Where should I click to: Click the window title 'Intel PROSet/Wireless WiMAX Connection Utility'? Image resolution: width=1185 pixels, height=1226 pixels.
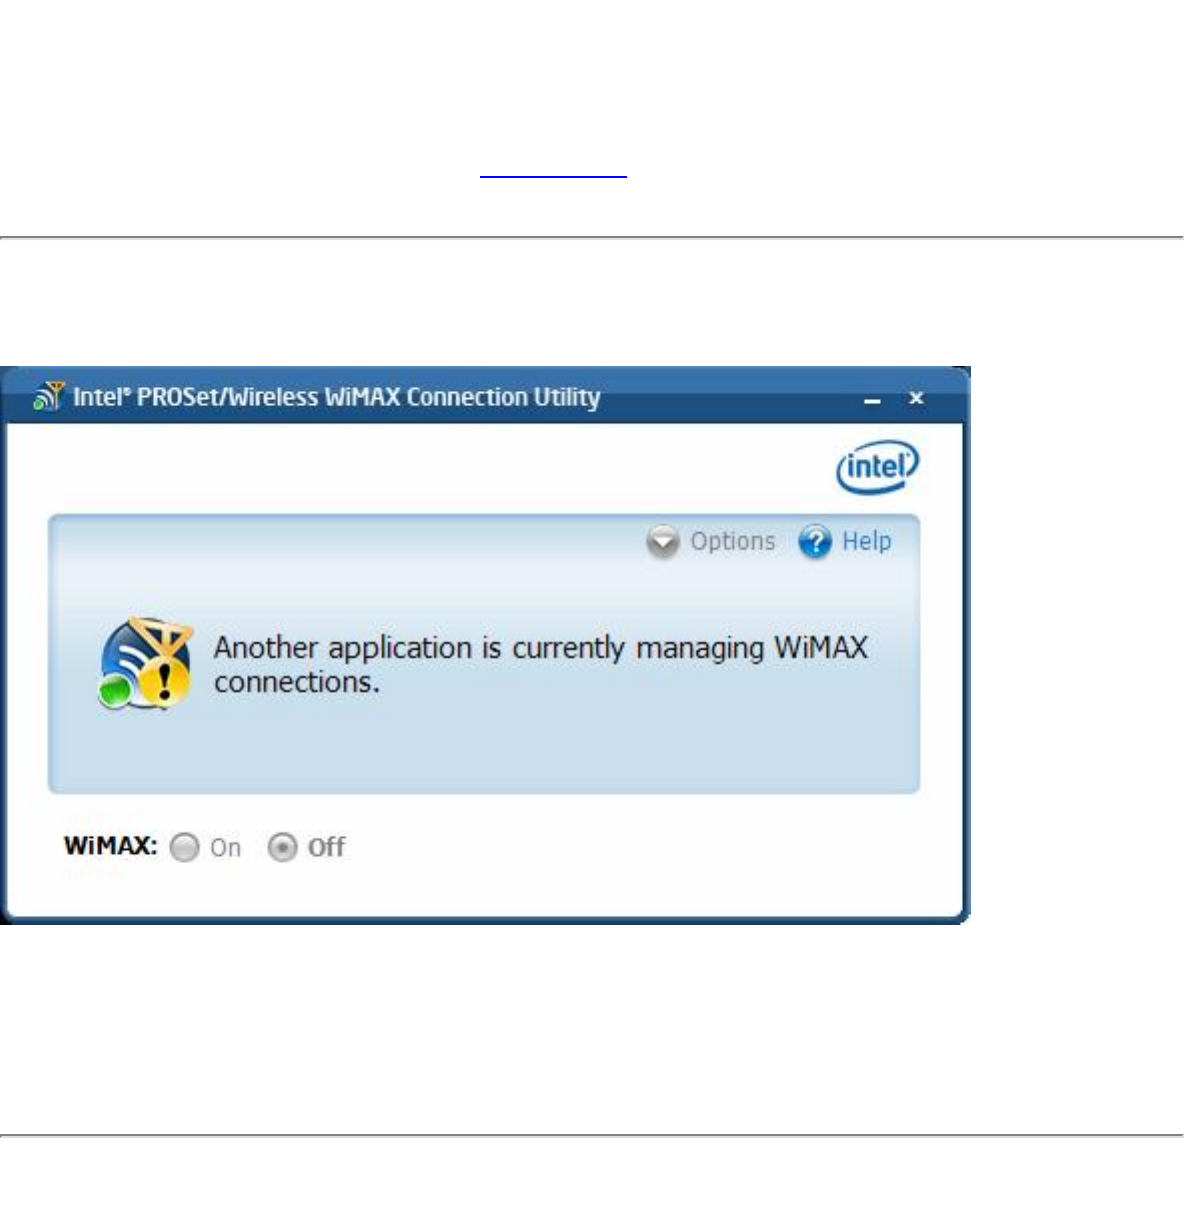336,397
